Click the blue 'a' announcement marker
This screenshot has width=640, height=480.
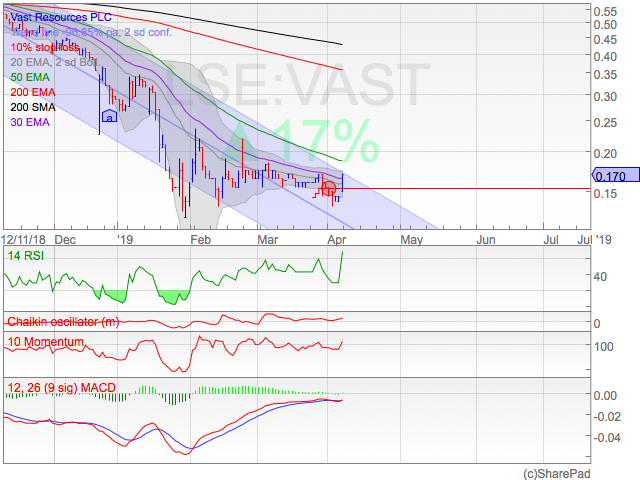pos(109,116)
